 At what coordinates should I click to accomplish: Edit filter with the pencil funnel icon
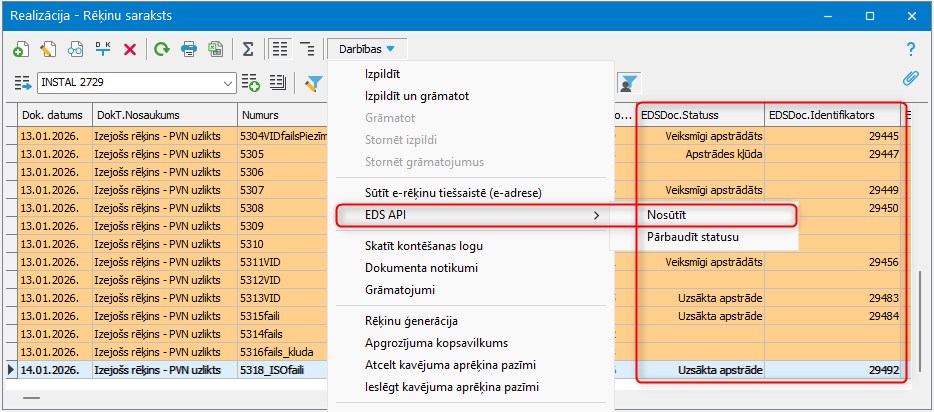pyautogui.click(x=312, y=83)
